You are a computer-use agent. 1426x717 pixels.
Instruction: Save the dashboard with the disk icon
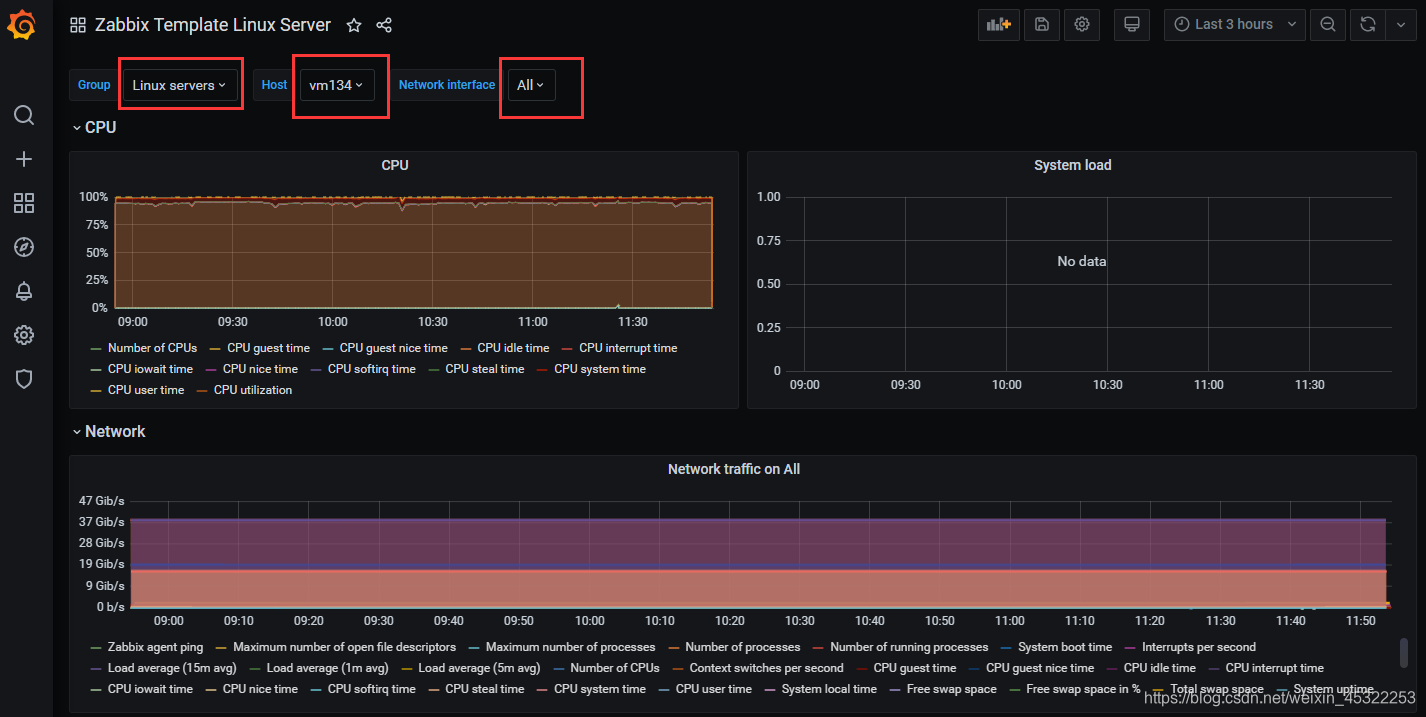coord(1041,25)
